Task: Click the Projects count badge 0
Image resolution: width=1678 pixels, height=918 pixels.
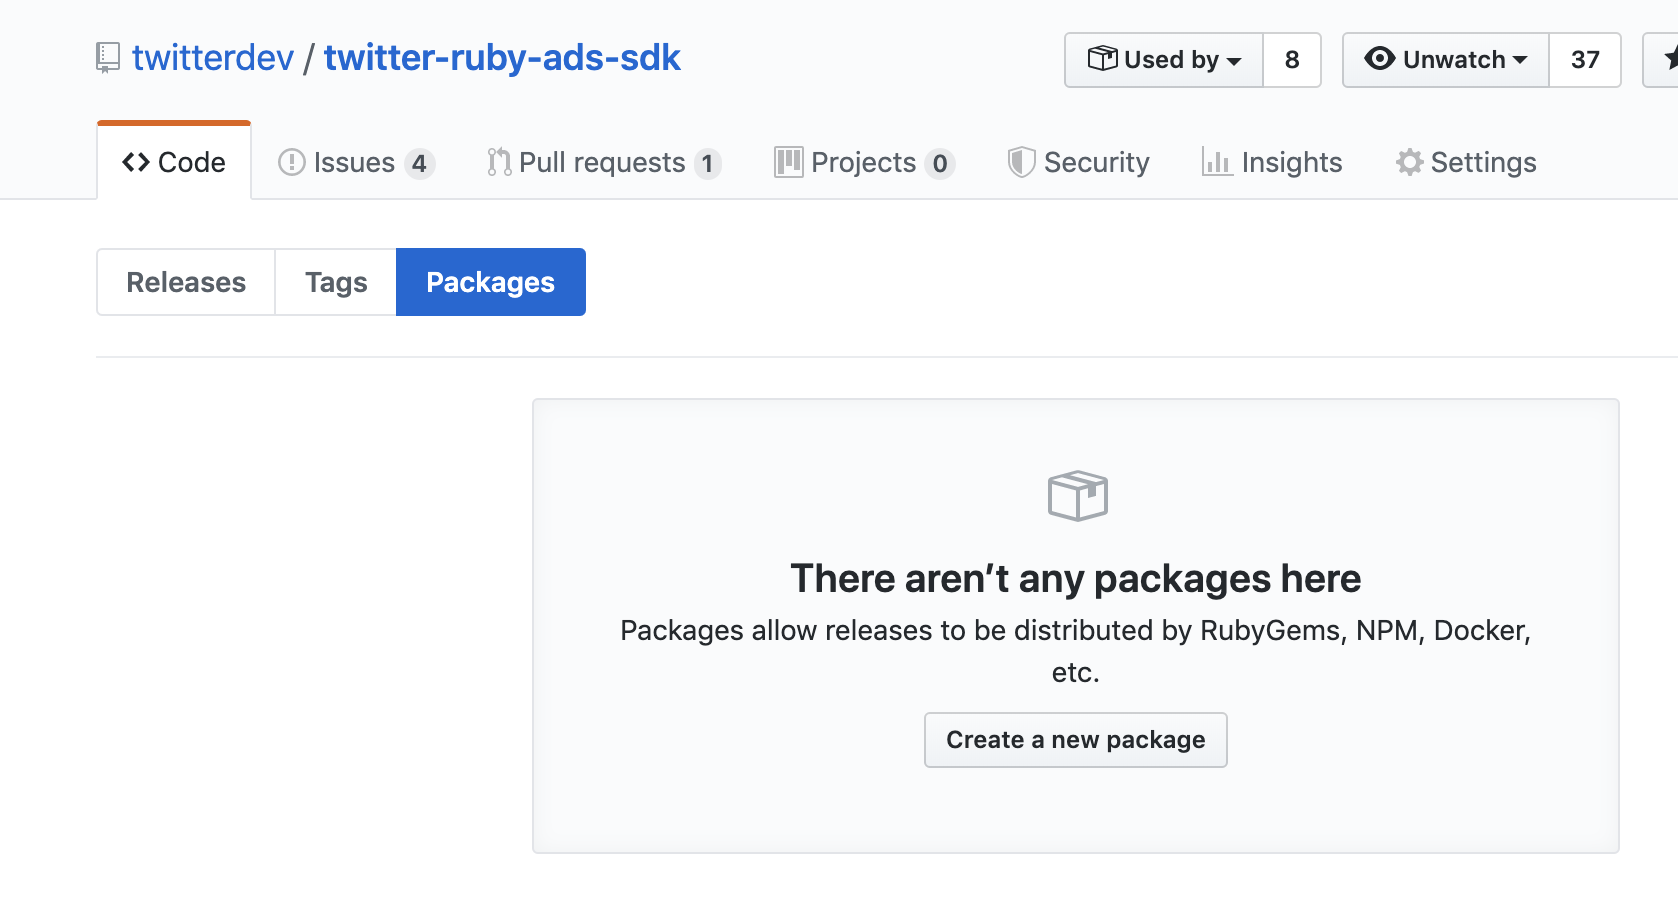Action: click(x=940, y=163)
